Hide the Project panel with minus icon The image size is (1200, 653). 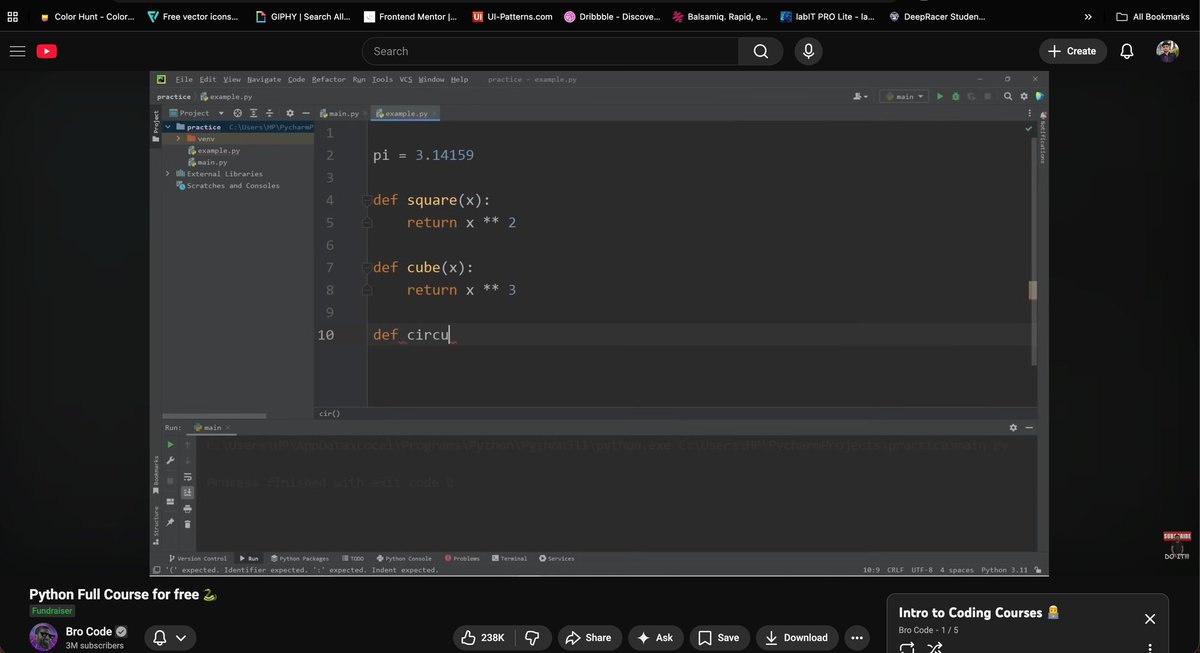coord(306,113)
